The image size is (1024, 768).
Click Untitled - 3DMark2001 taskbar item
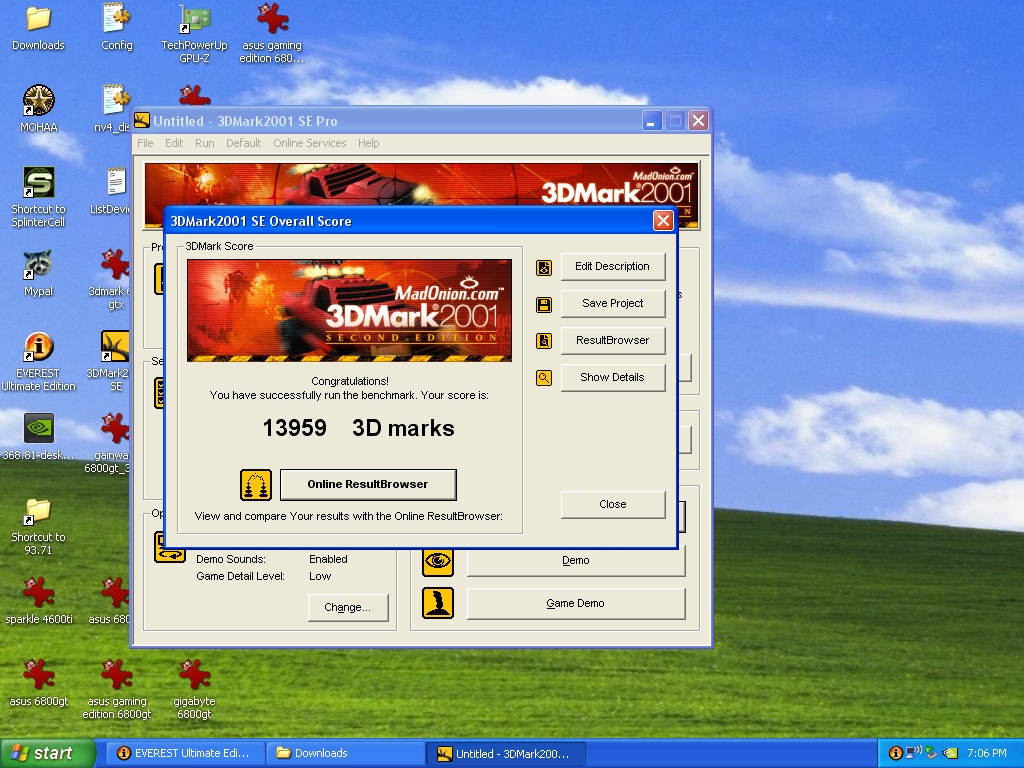(506, 753)
